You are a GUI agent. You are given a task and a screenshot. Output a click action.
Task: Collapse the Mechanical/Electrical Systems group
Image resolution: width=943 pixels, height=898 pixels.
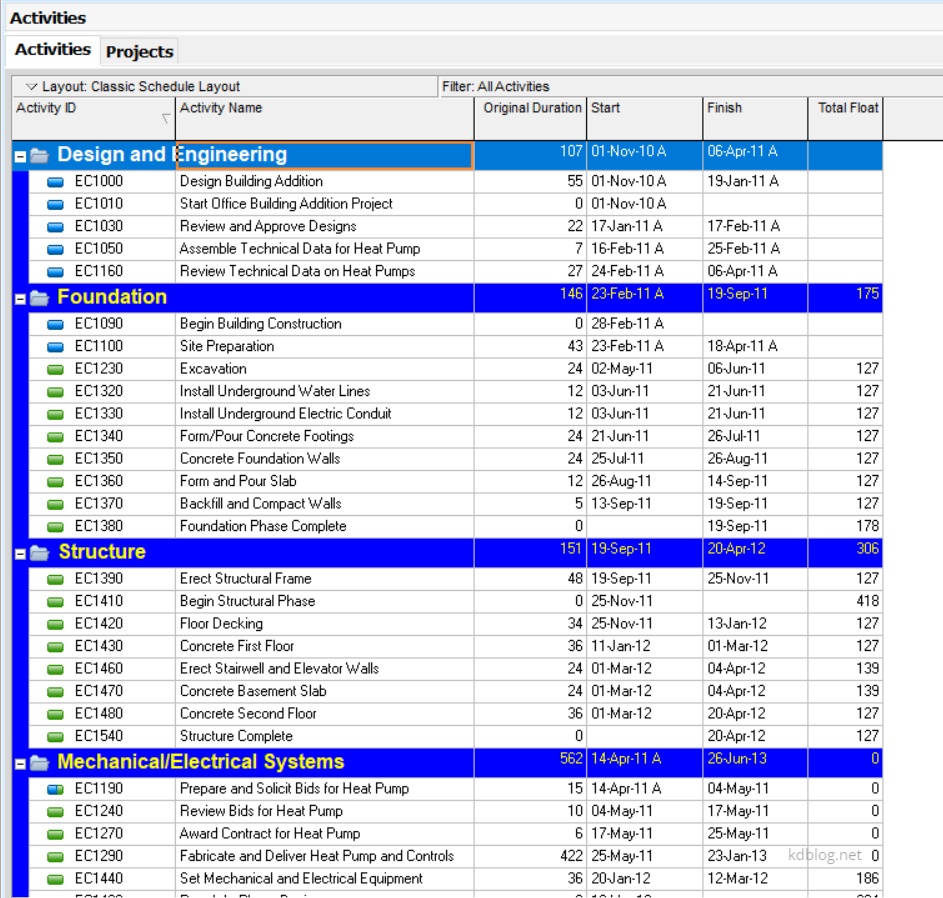(20, 763)
